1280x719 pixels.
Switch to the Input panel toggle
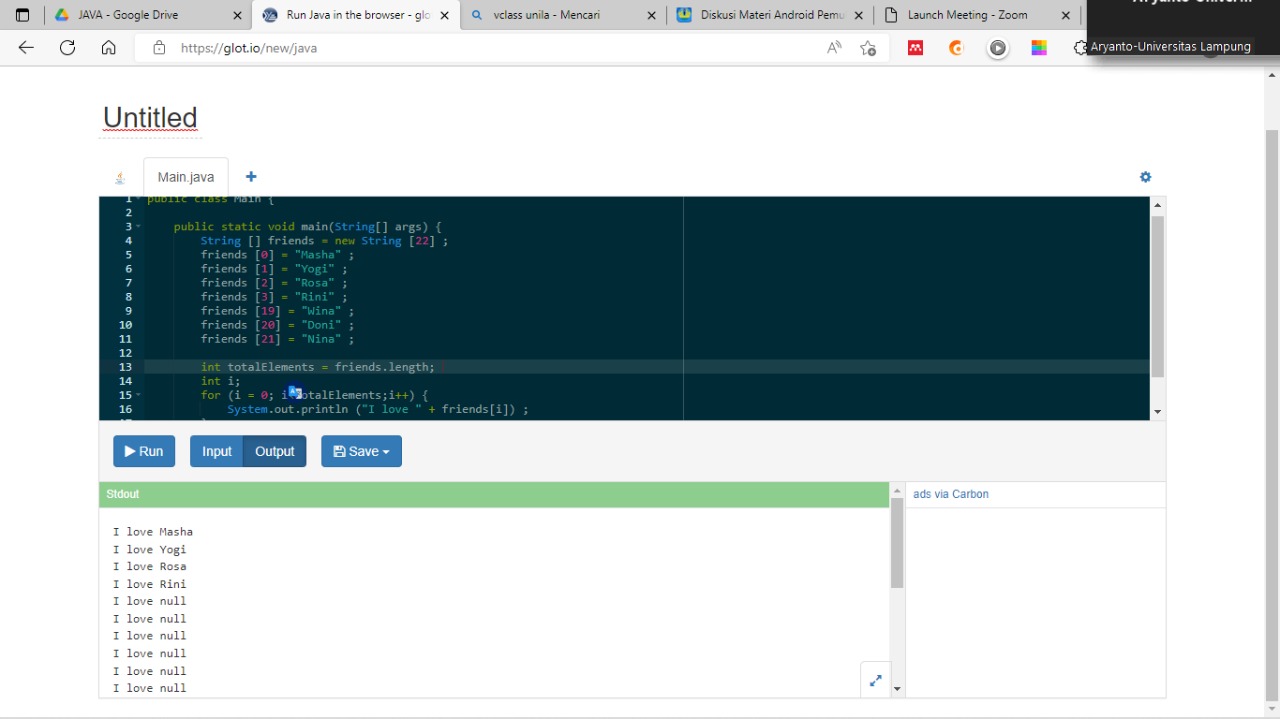pyautogui.click(x=216, y=451)
